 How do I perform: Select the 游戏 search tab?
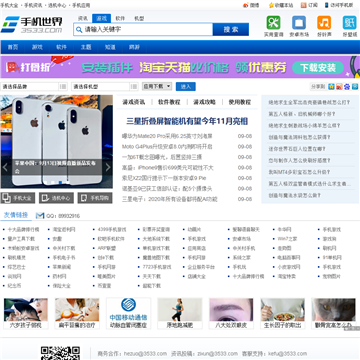pos(101,18)
